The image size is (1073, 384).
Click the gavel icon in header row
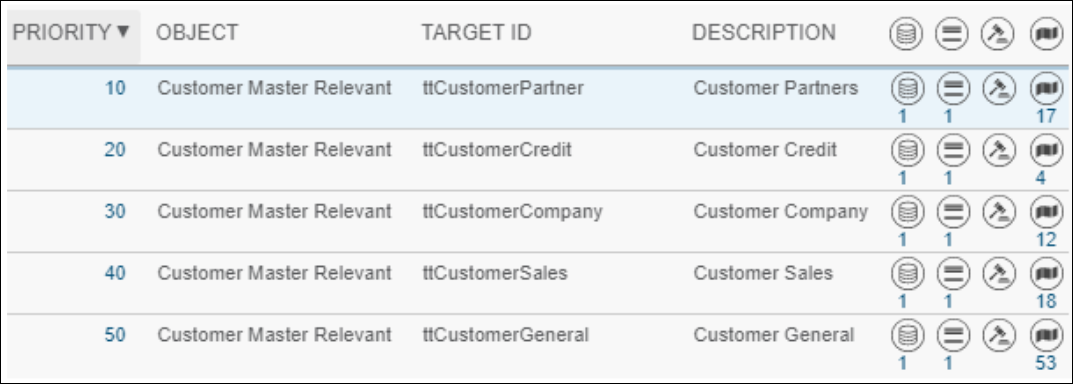pos(998,34)
